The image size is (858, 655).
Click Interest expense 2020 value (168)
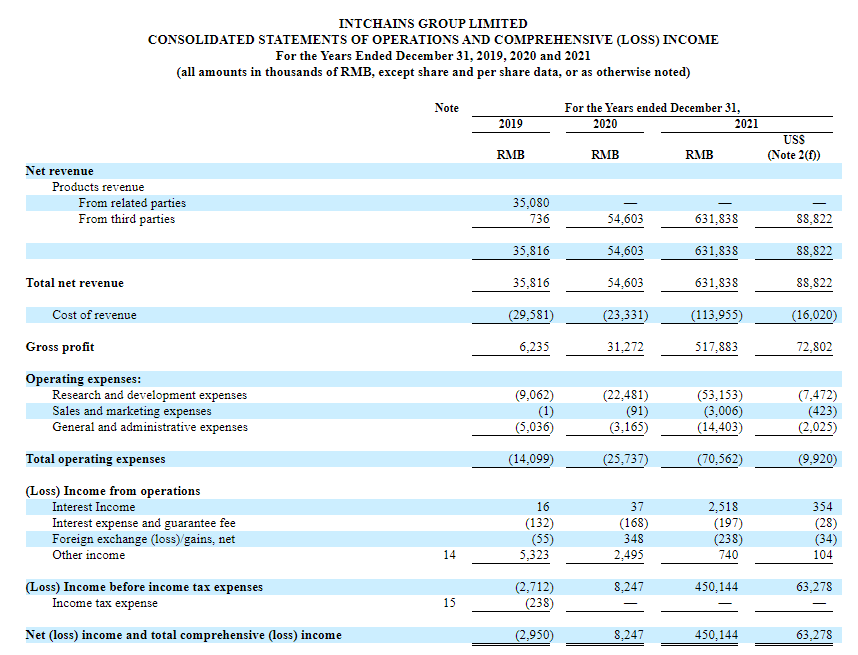634,523
